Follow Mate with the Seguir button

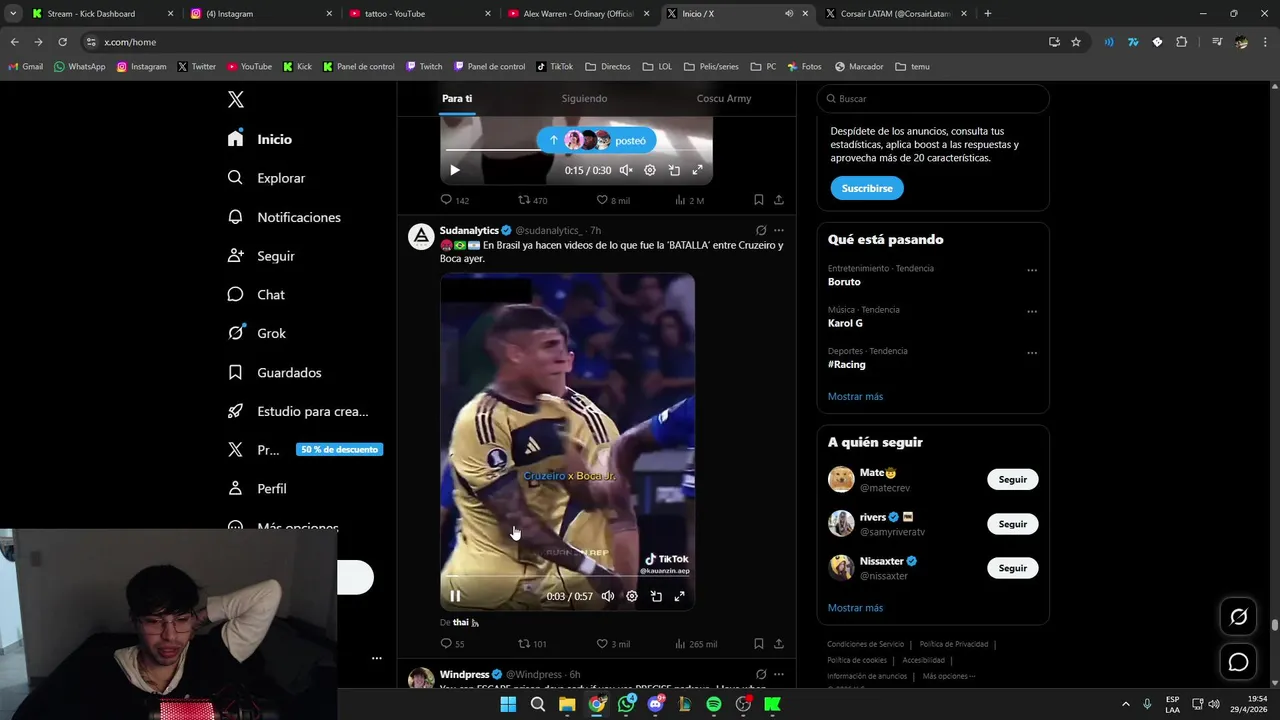pyautogui.click(x=1013, y=479)
